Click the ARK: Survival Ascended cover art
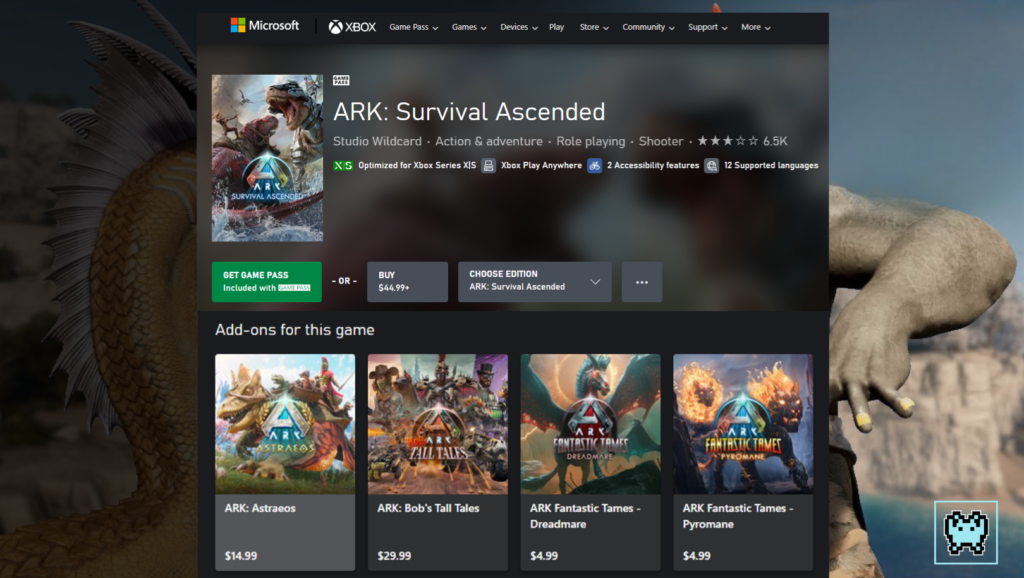The height and width of the screenshot is (578, 1024). click(x=267, y=158)
